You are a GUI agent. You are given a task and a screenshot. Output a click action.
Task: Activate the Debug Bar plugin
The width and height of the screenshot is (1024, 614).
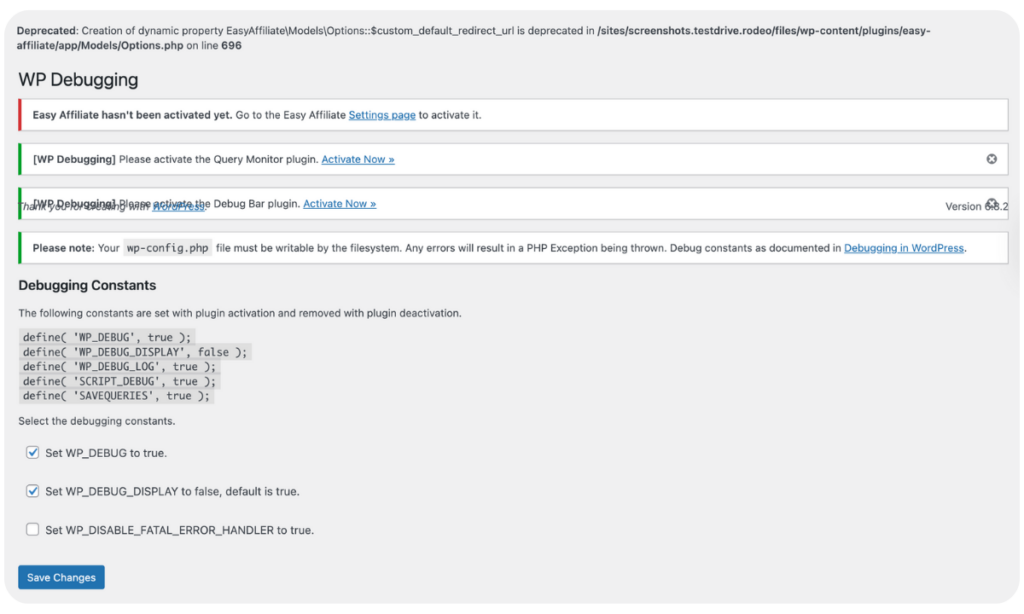point(339,203)
